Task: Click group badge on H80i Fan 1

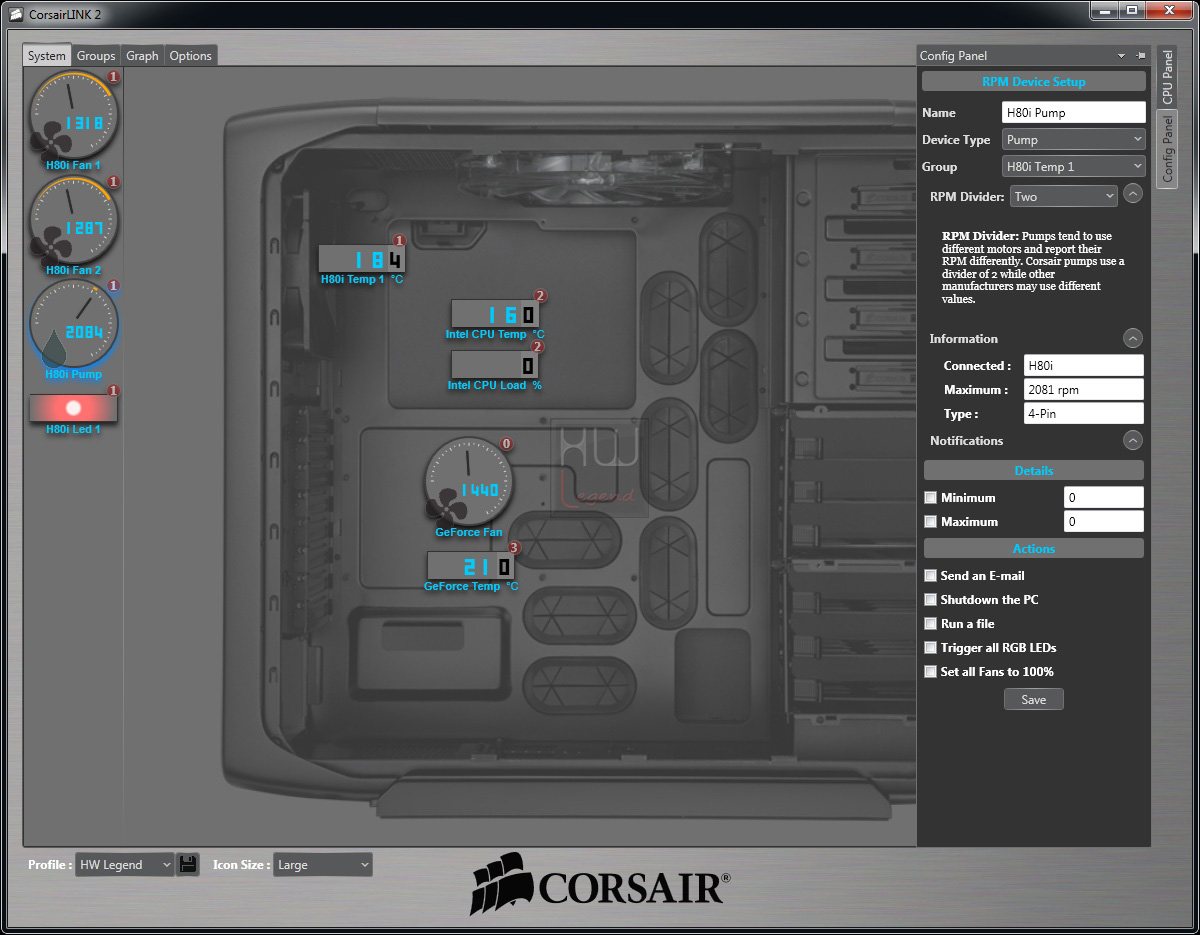Action: pyautogui.click(x=113, y=77)
